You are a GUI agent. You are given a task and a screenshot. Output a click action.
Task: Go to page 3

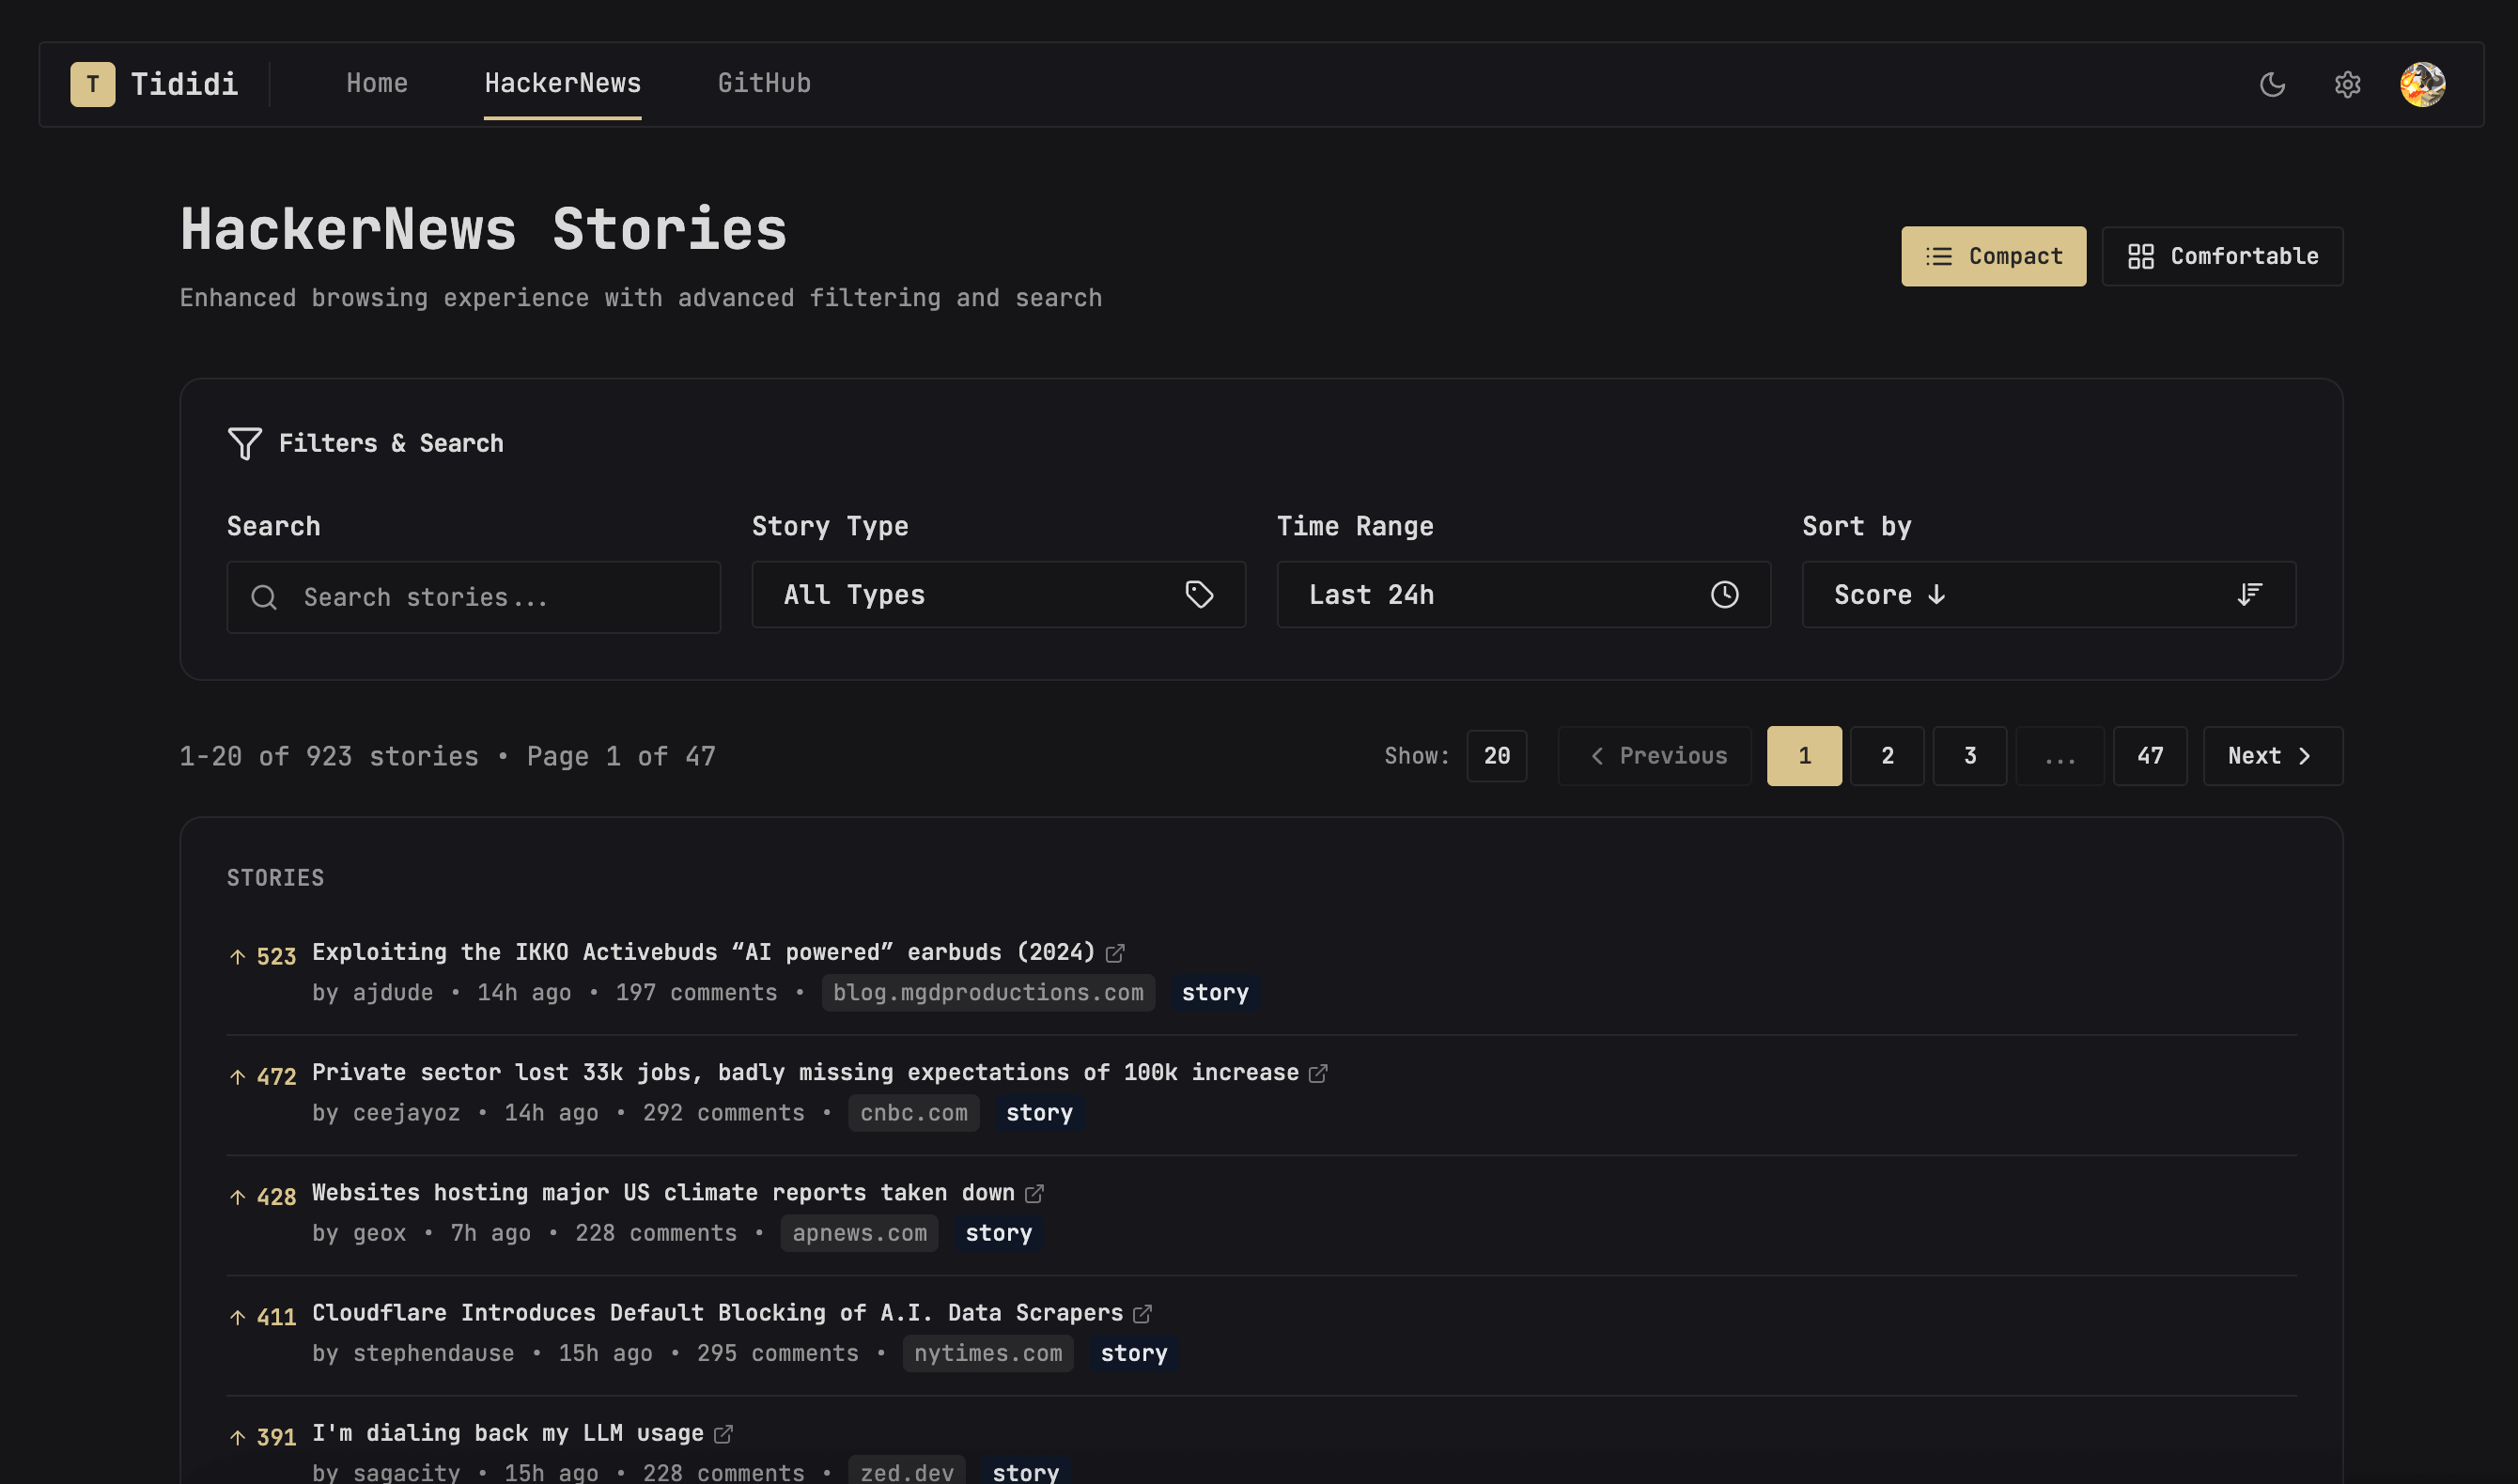click(x=1969, y=755)
